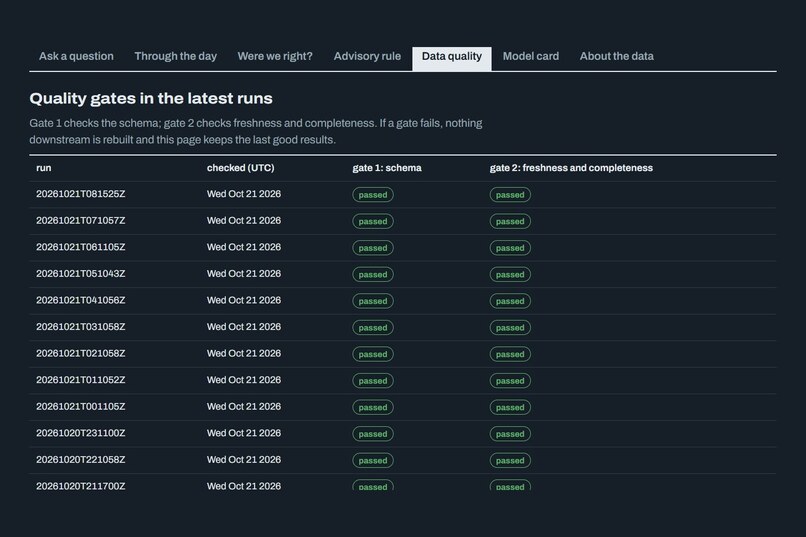
Task: Click the 'gate 1: schema' column header
Action: click(x=387, y=168)
